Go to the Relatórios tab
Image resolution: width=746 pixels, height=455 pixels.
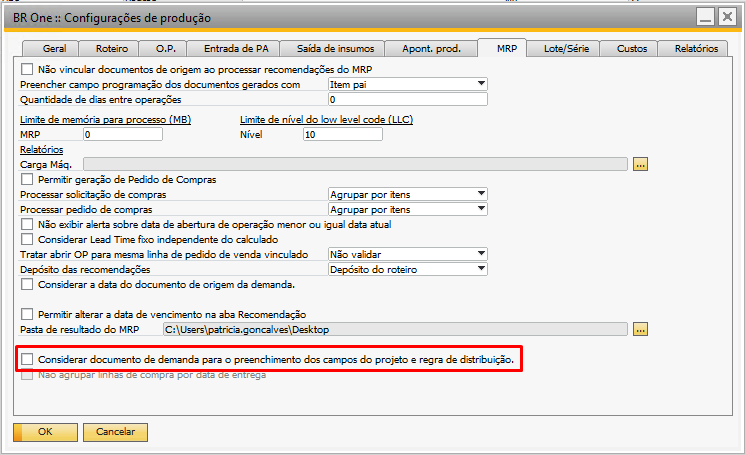pos(695,48)
